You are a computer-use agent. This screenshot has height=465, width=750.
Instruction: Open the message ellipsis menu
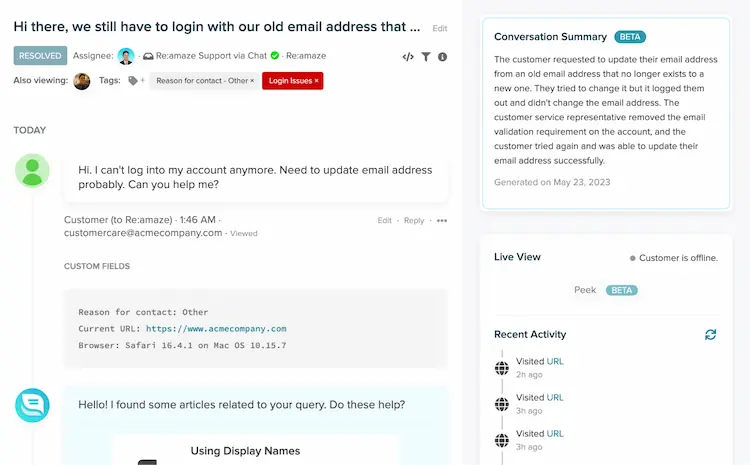pos(442,221)
